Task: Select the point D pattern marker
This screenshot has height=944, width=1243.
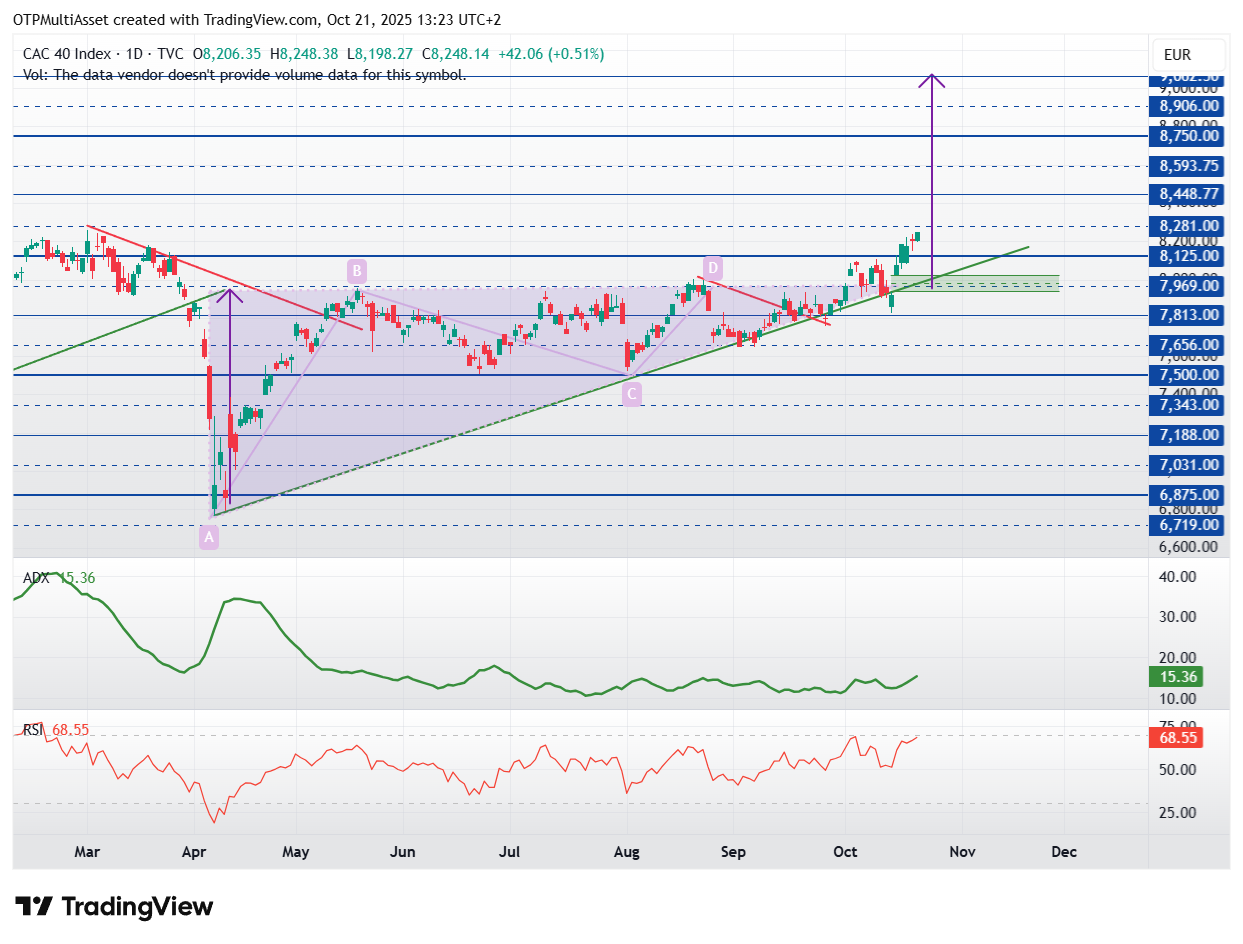Action: [x=712, y=268]
